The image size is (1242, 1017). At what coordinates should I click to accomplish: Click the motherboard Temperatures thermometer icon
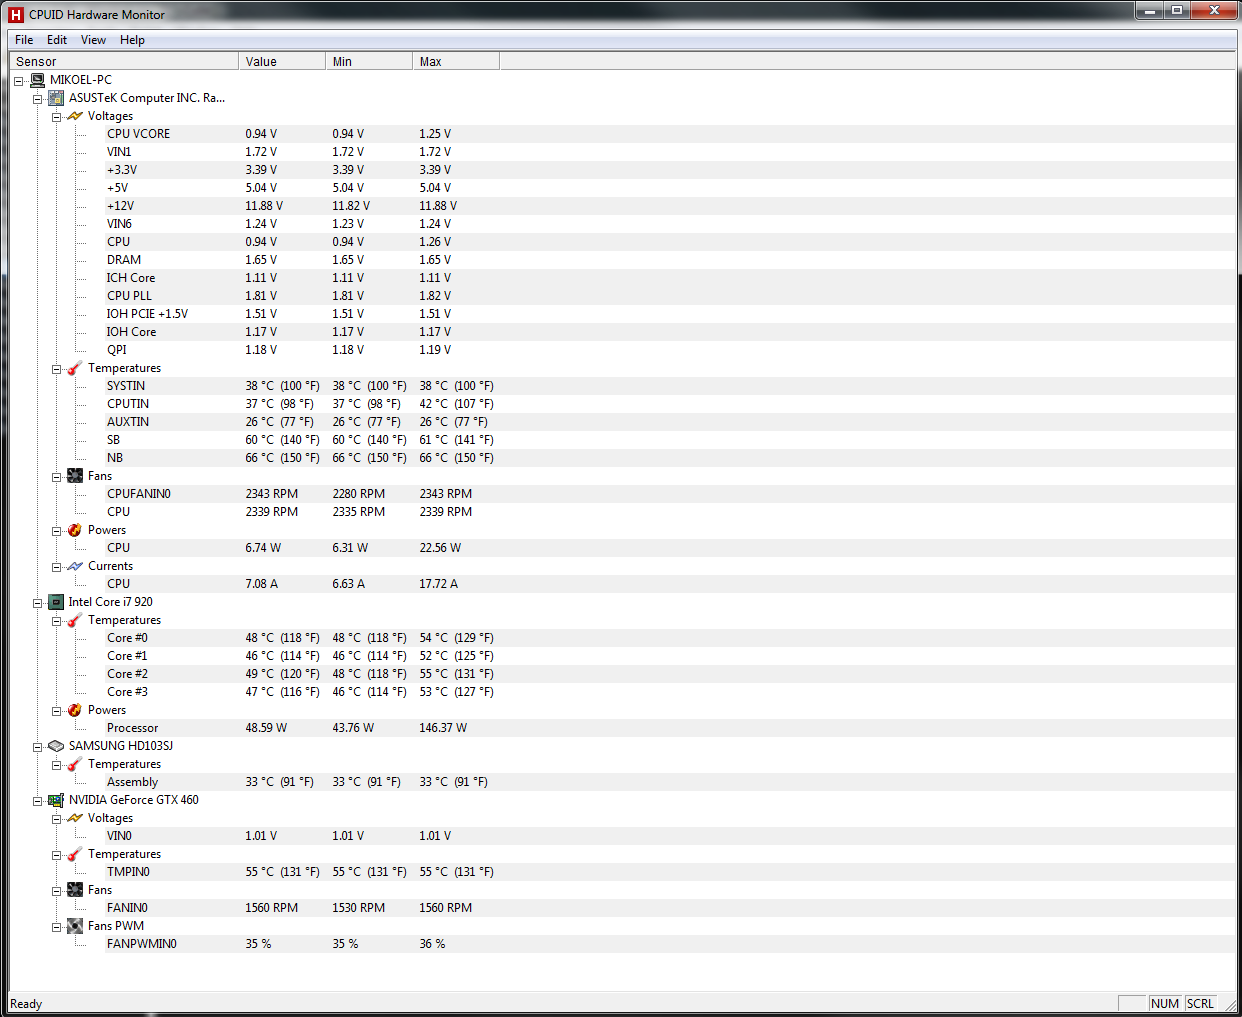[x=75, y=368]
